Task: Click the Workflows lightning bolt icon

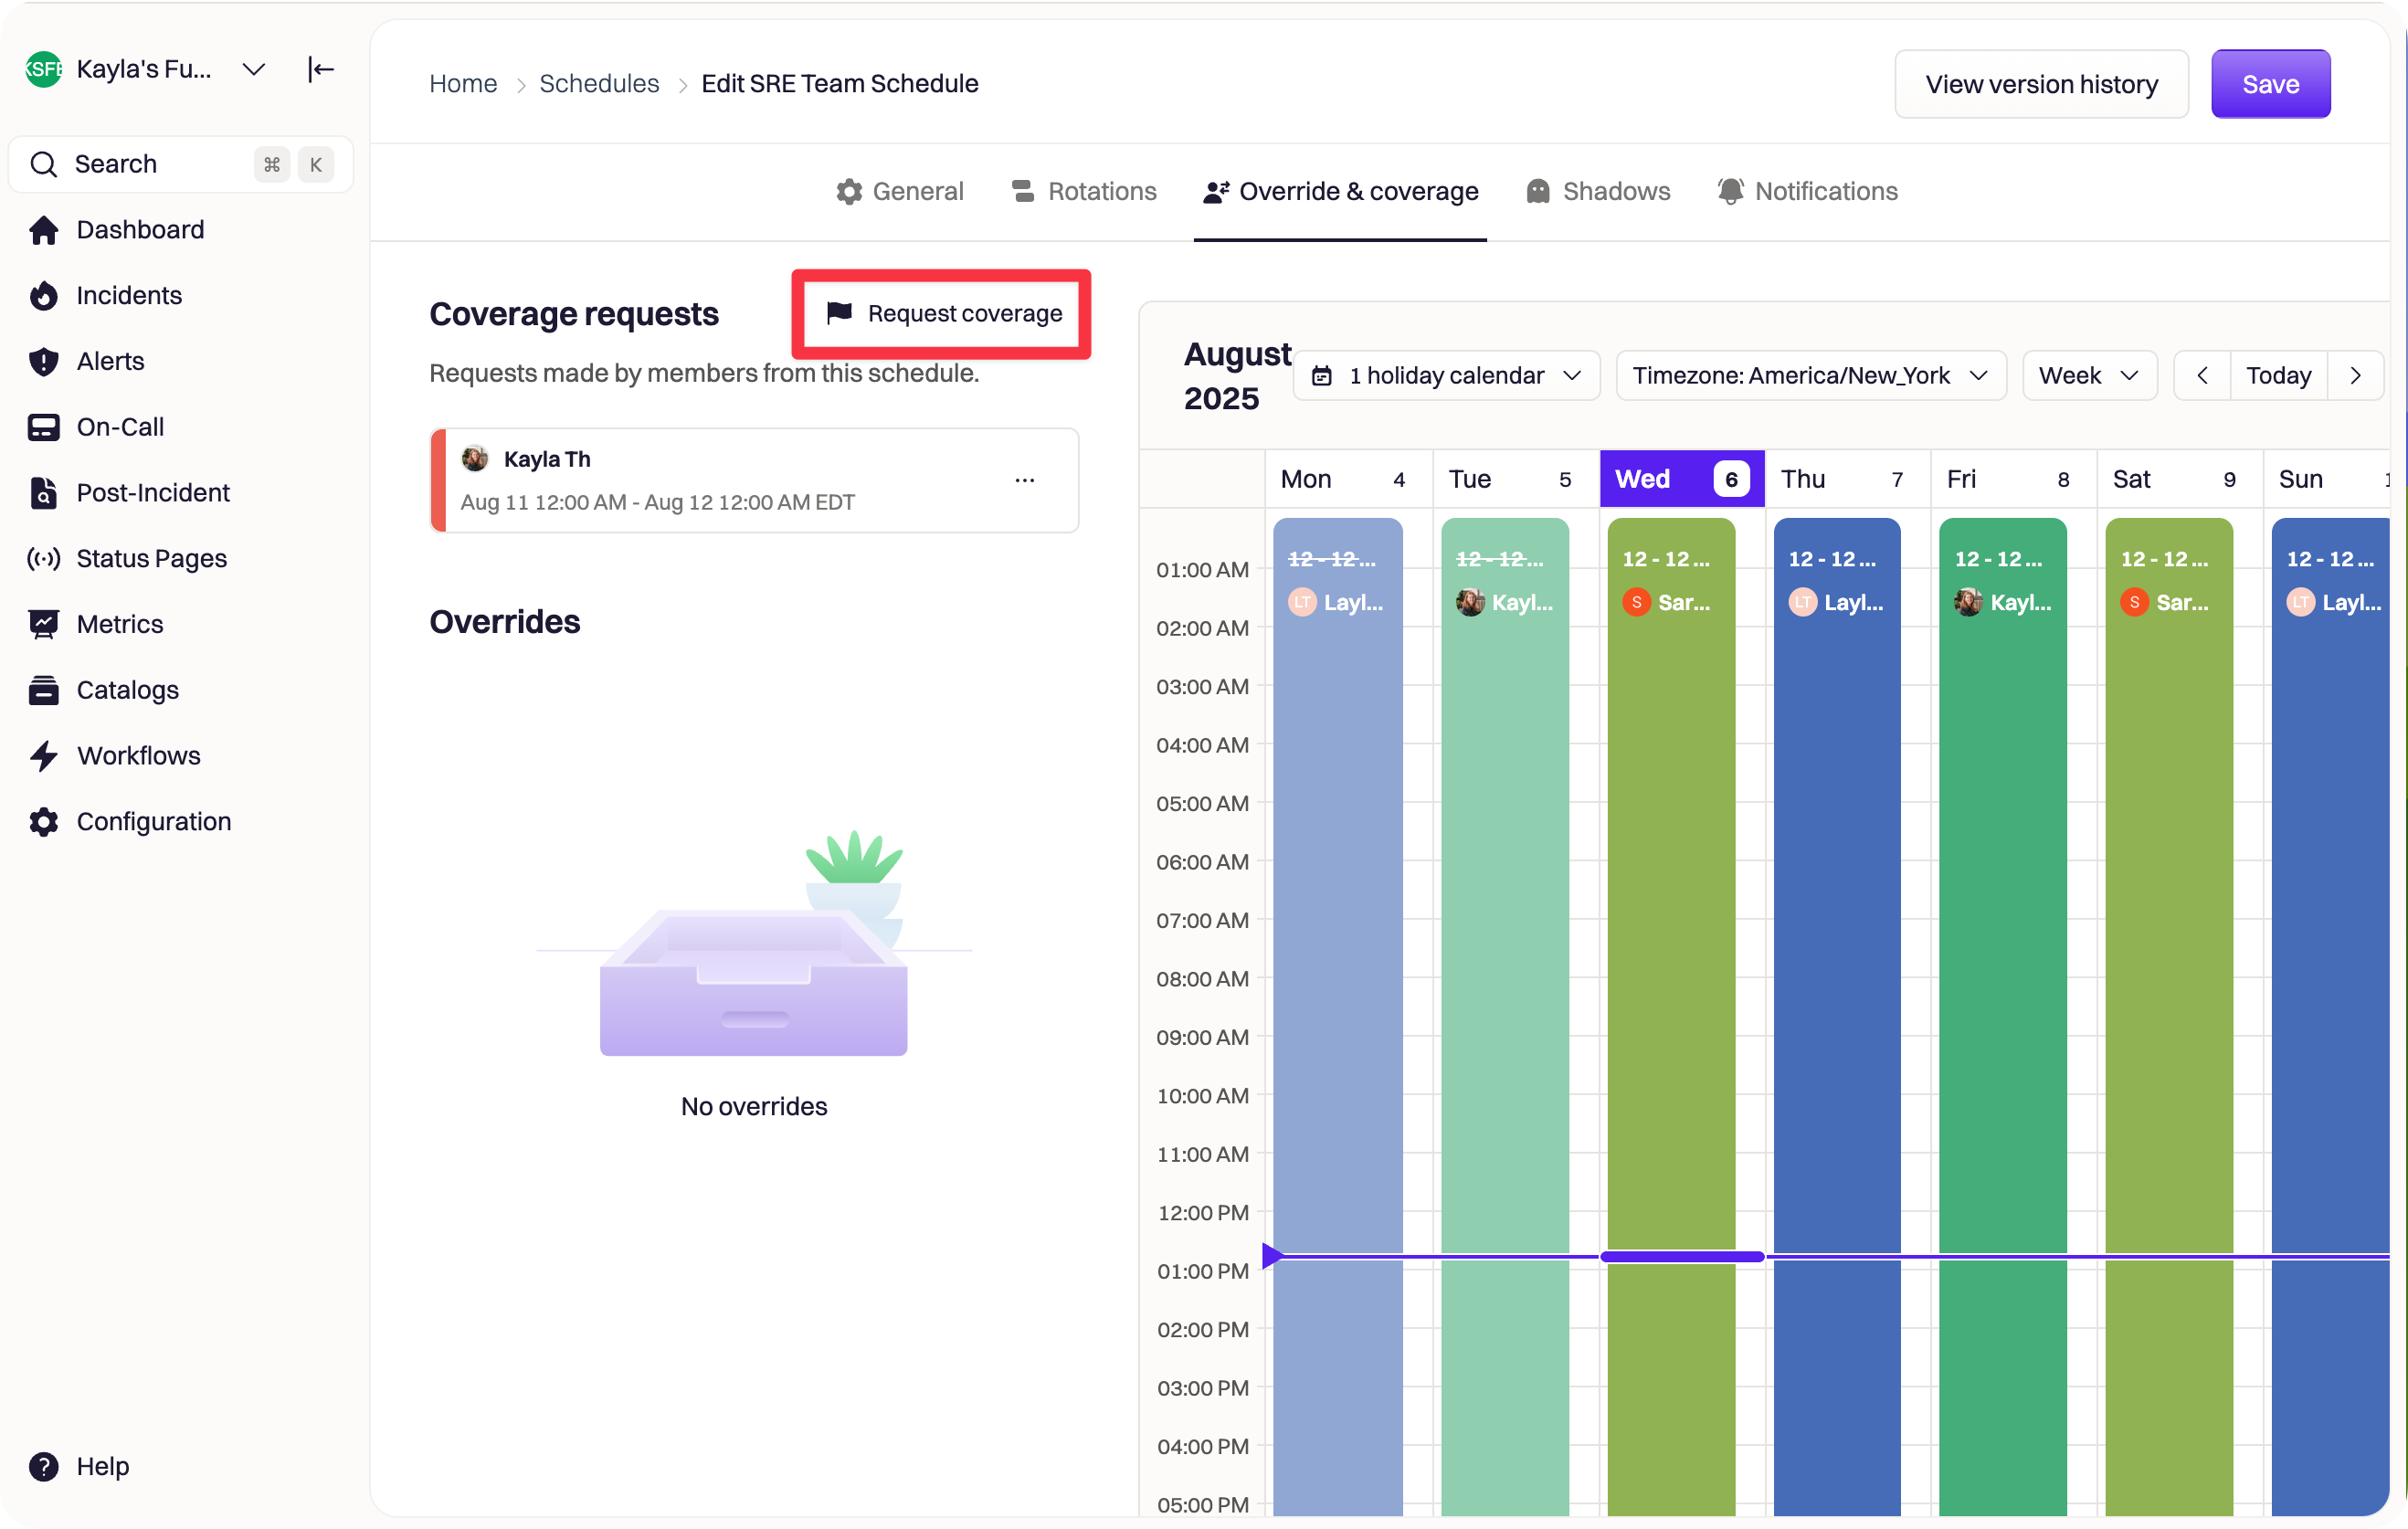Action: tap(43, 756)
